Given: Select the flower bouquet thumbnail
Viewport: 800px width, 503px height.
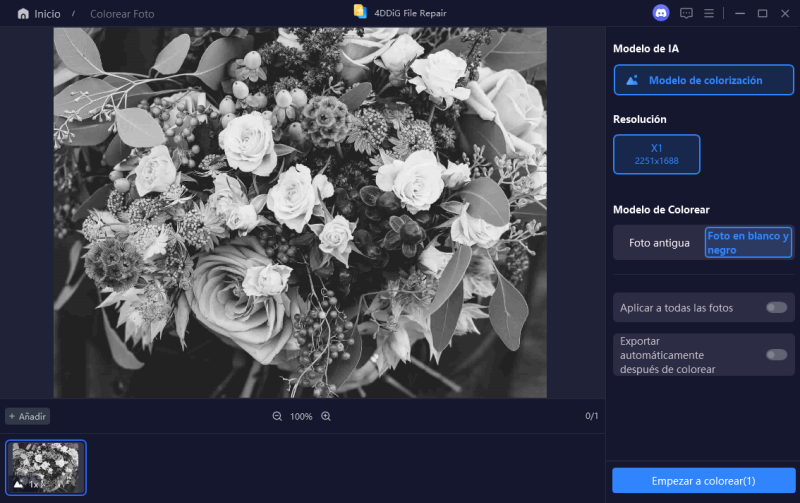Looking at the screenshot, I should click(x=46, y=466).
